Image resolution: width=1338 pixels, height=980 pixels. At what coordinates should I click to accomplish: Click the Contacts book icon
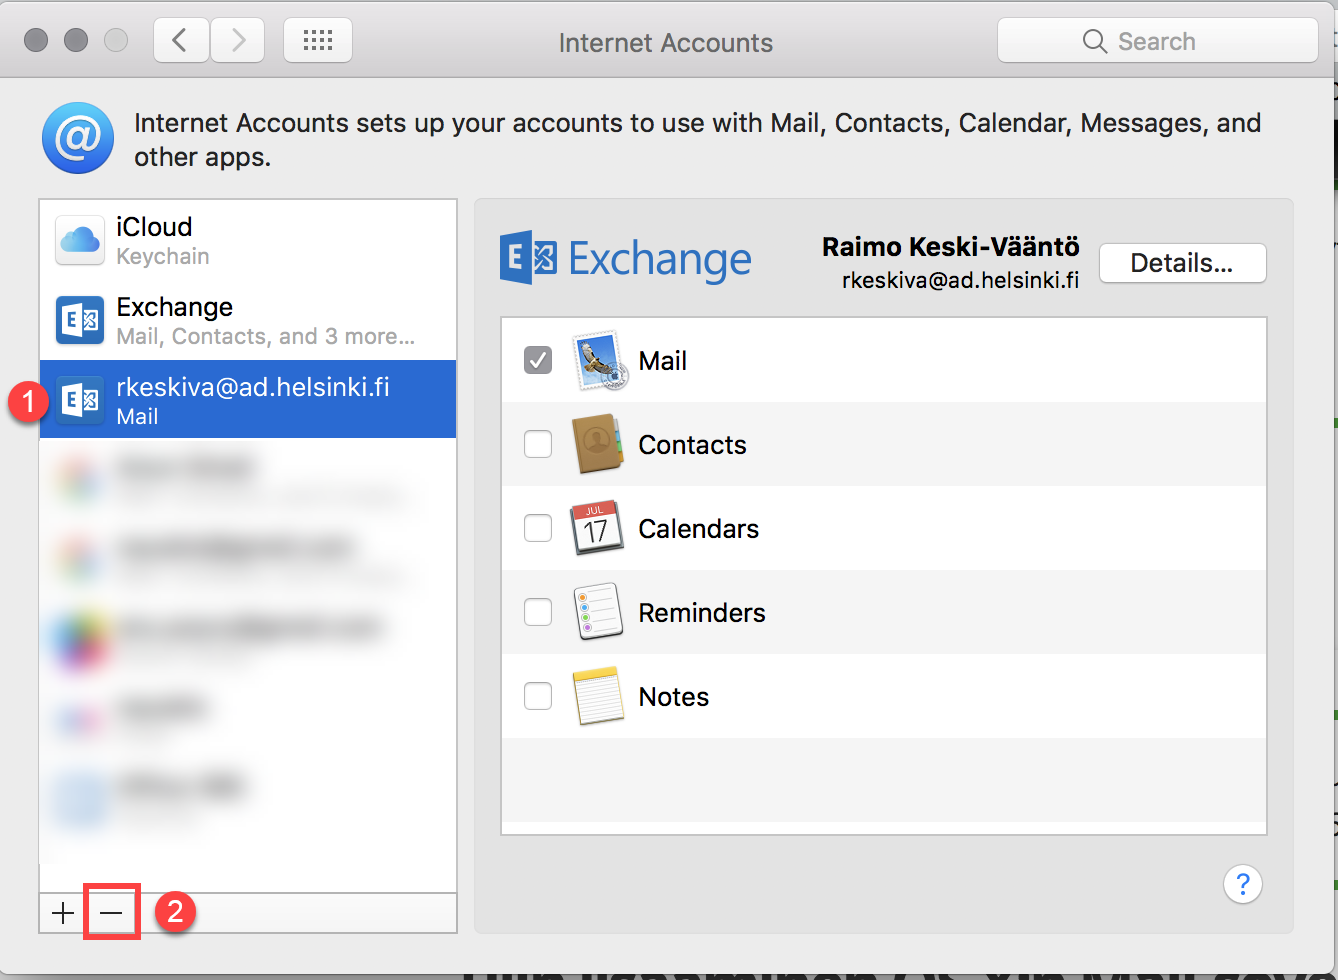pyautogui.click(x=598, y=444)
